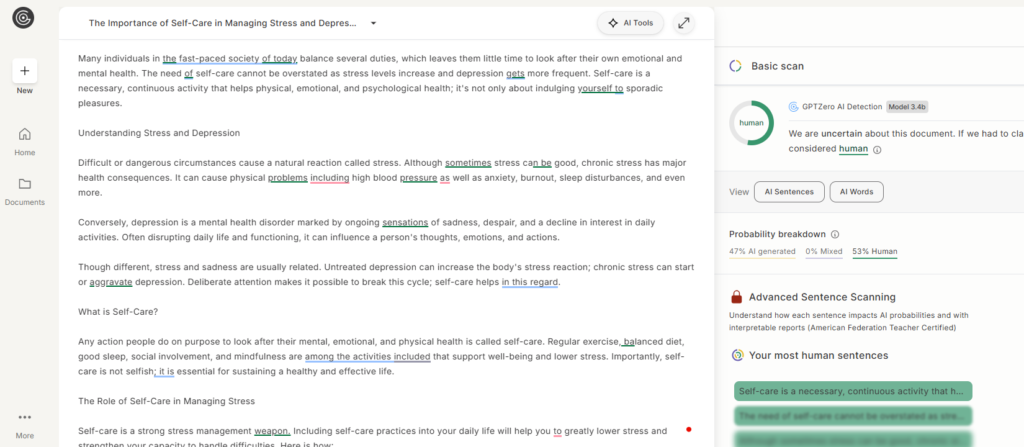Click heading 'What is Self-Care?'

click(x=118, y=312)
